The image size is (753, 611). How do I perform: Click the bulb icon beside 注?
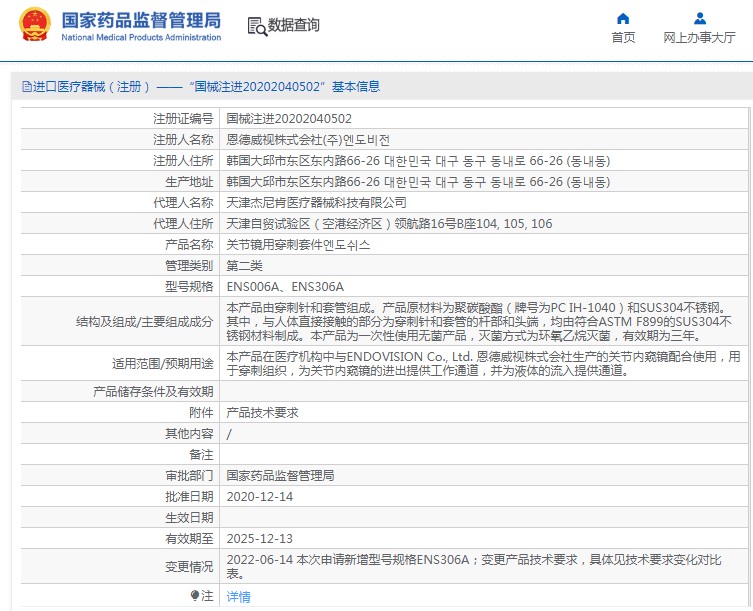pos(194,596)
